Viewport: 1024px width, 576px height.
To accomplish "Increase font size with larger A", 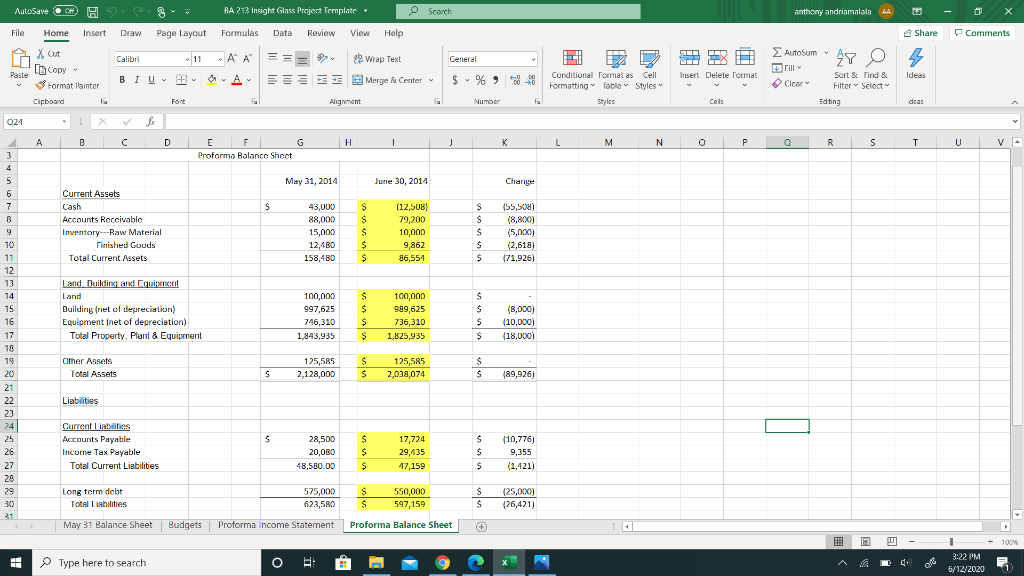I will point(232,59).
